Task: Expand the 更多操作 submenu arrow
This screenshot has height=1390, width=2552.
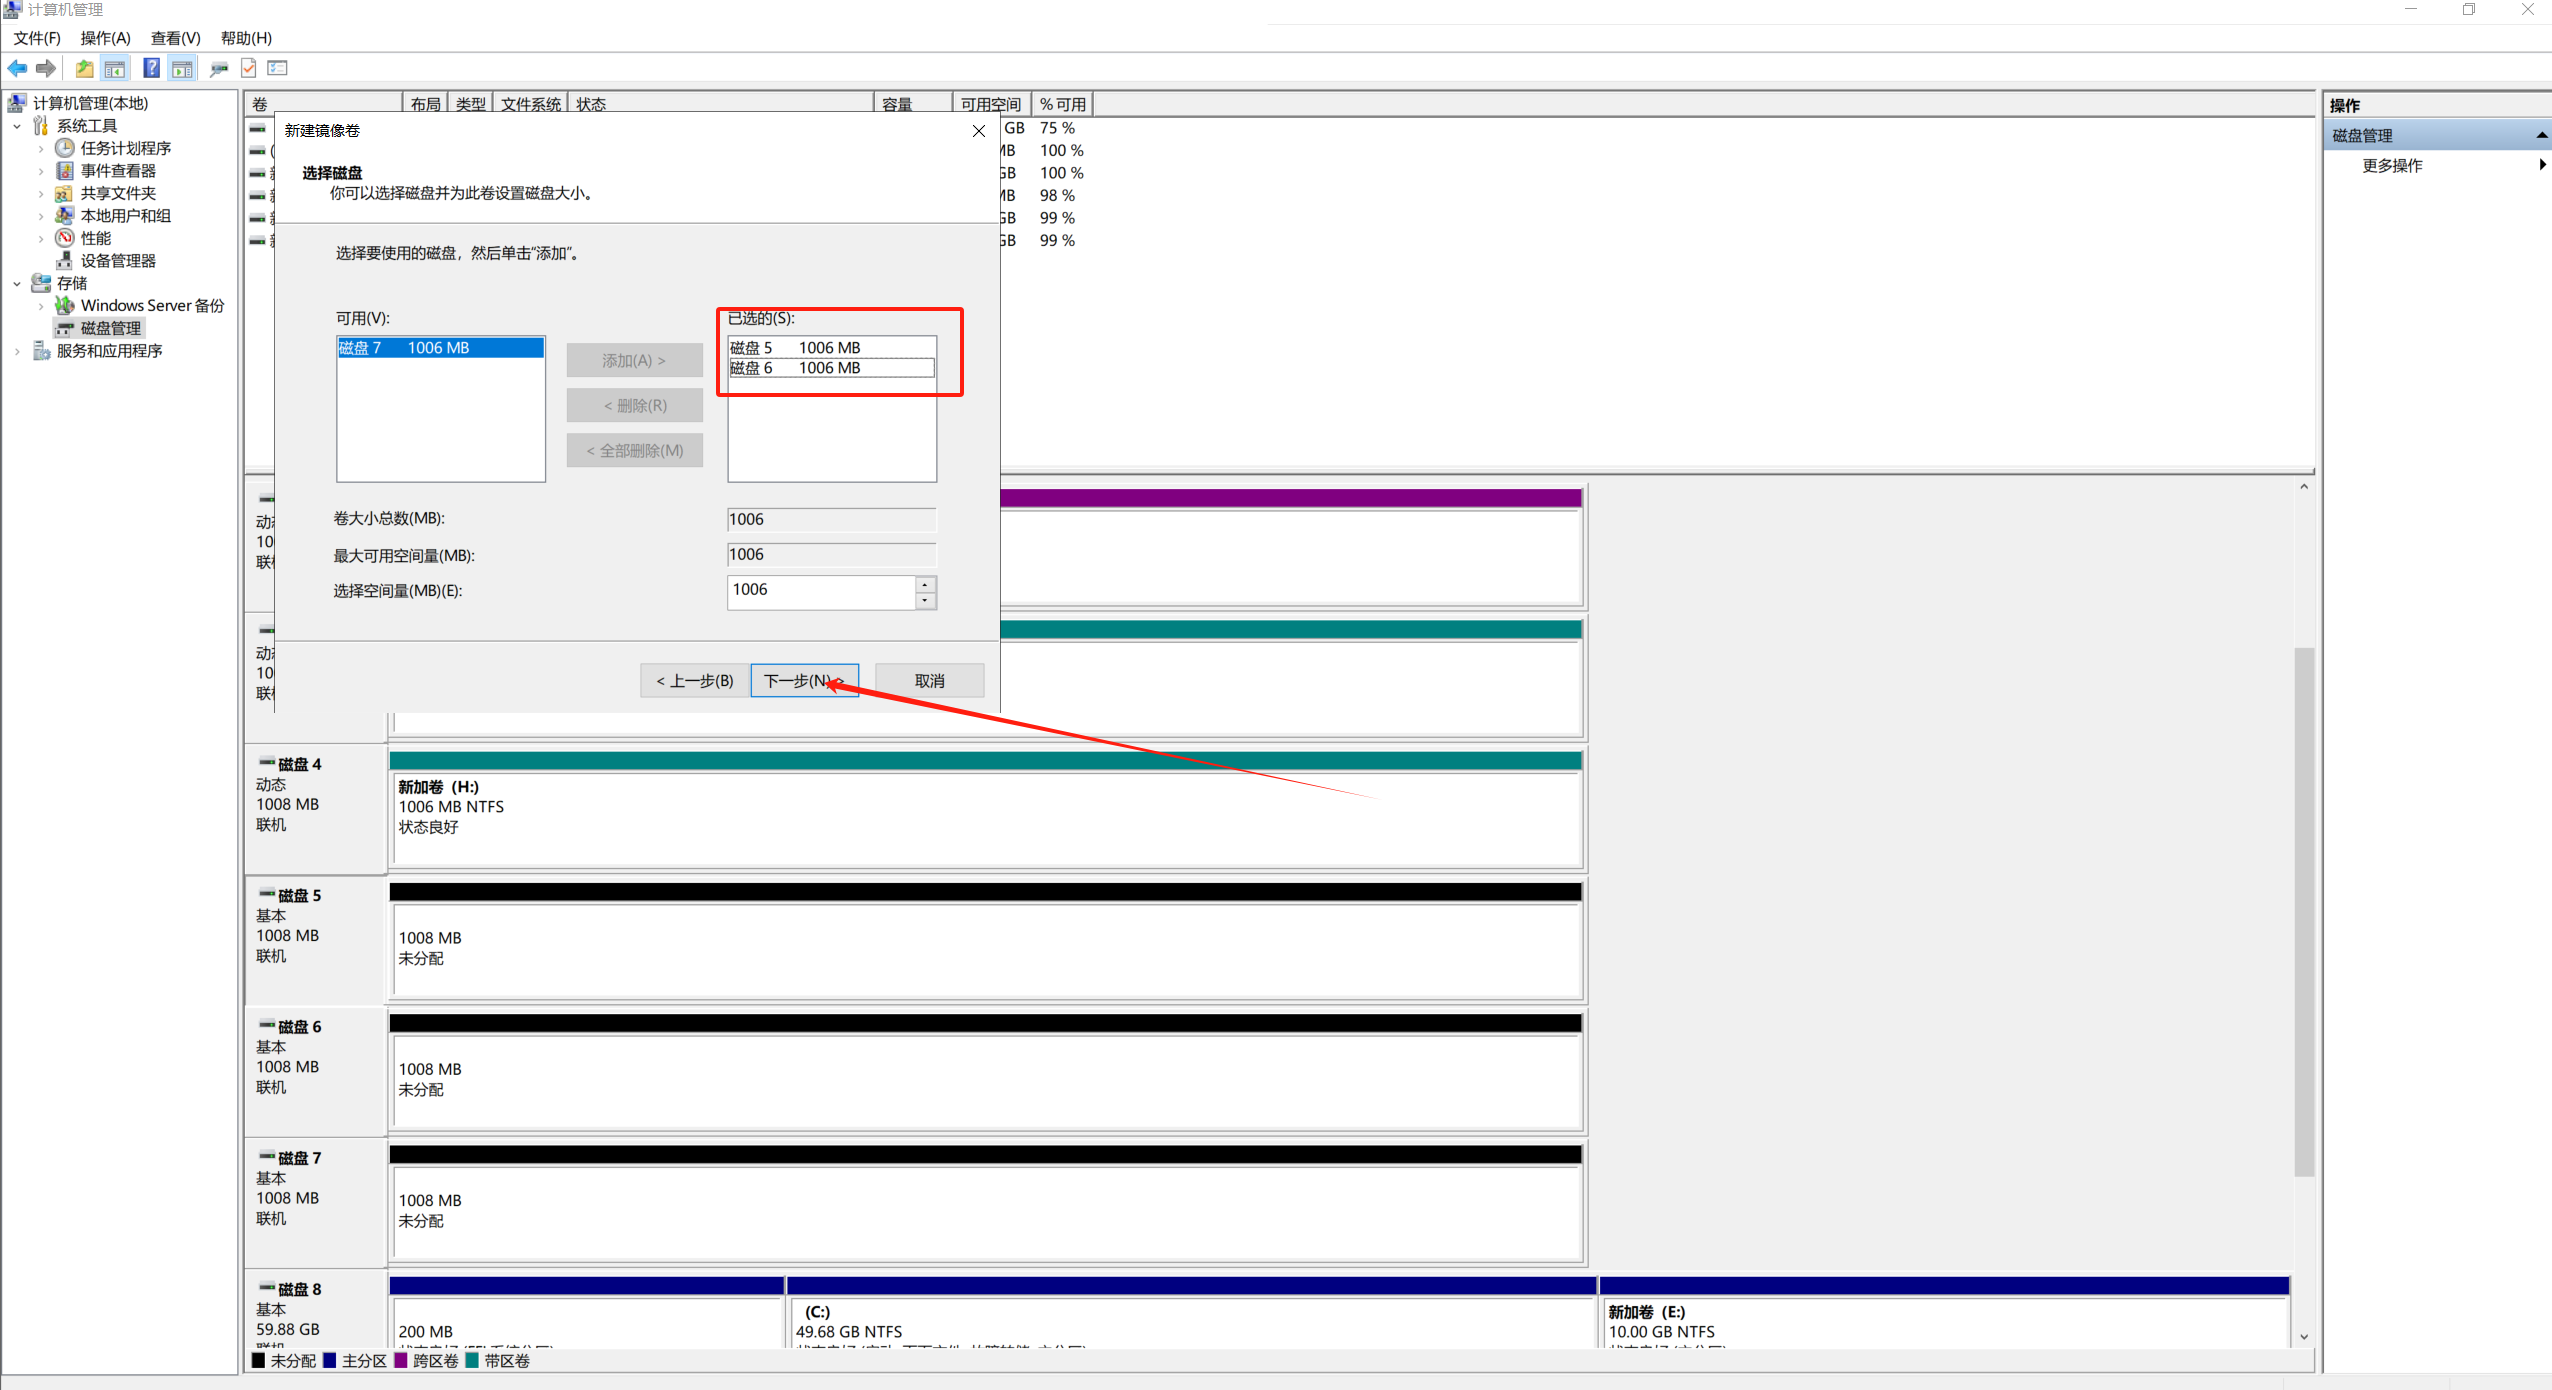Action: tap(2541, 165)
